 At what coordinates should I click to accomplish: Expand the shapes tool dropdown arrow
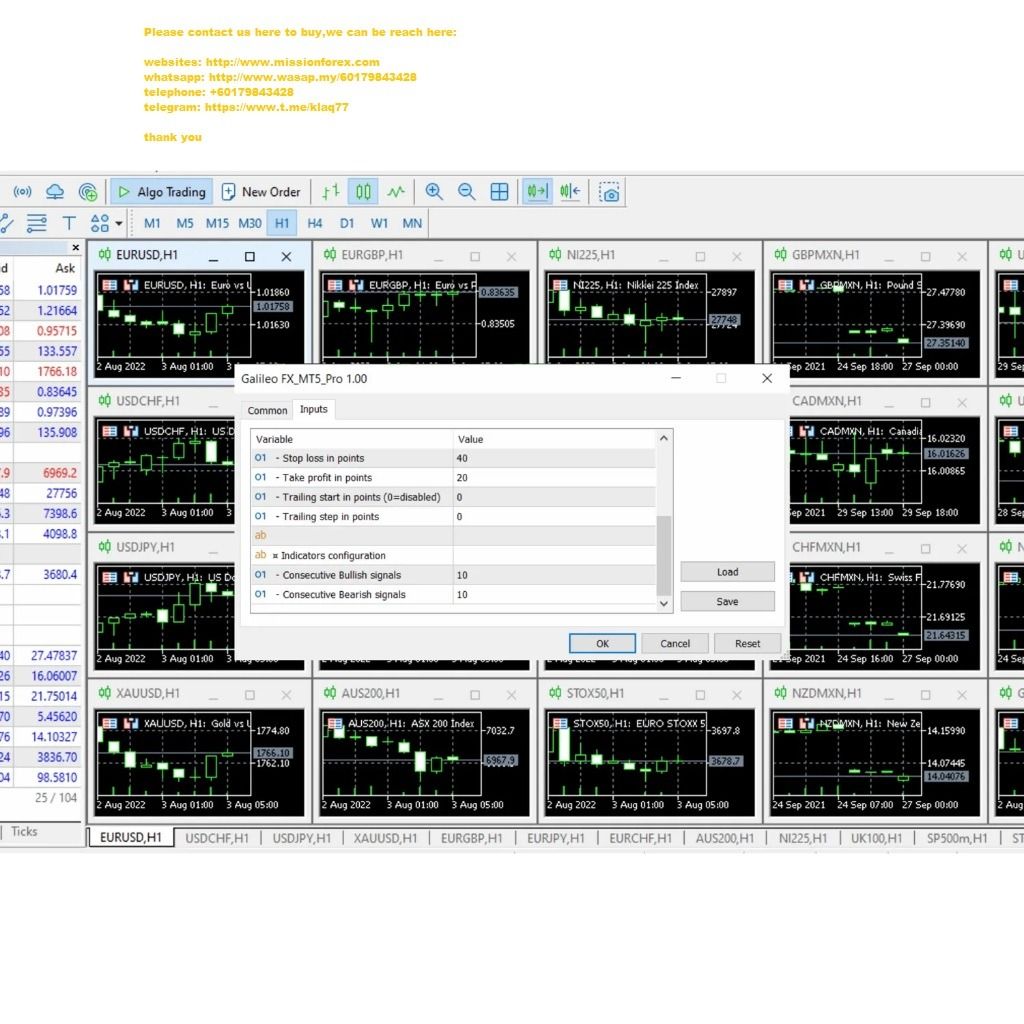coord(119,223)
